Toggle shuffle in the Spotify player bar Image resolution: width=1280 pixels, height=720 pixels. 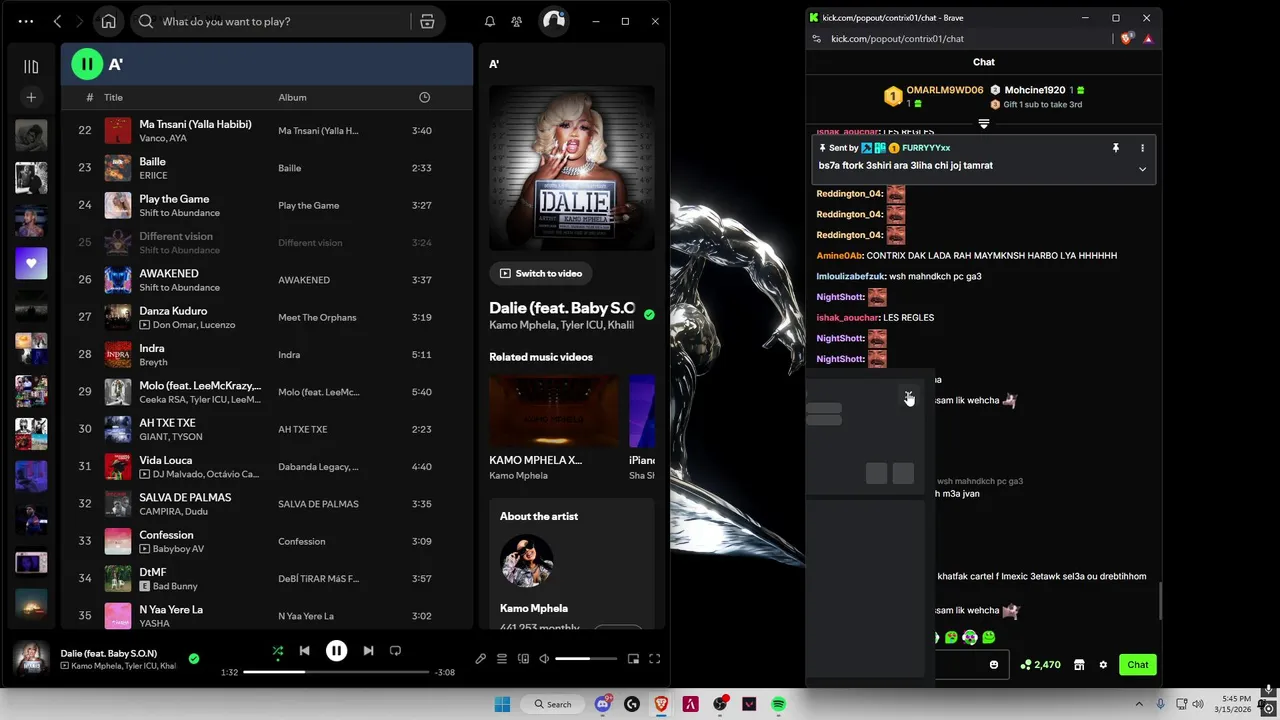point(278,651)
